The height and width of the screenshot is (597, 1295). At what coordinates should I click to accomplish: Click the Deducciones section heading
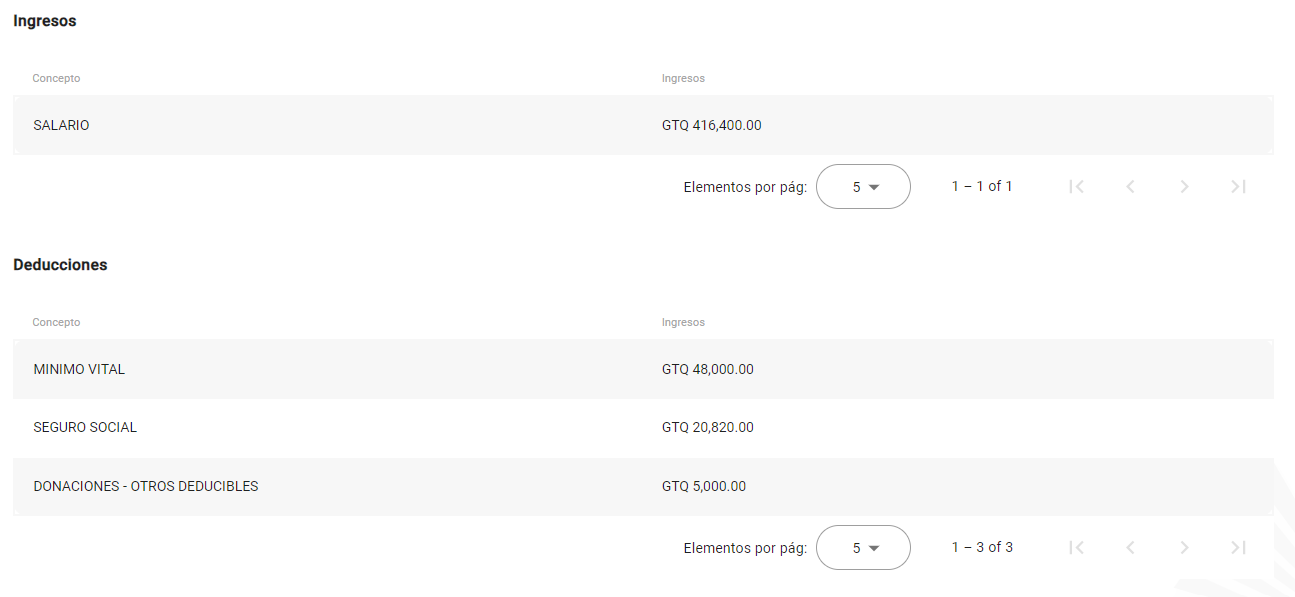60,264
